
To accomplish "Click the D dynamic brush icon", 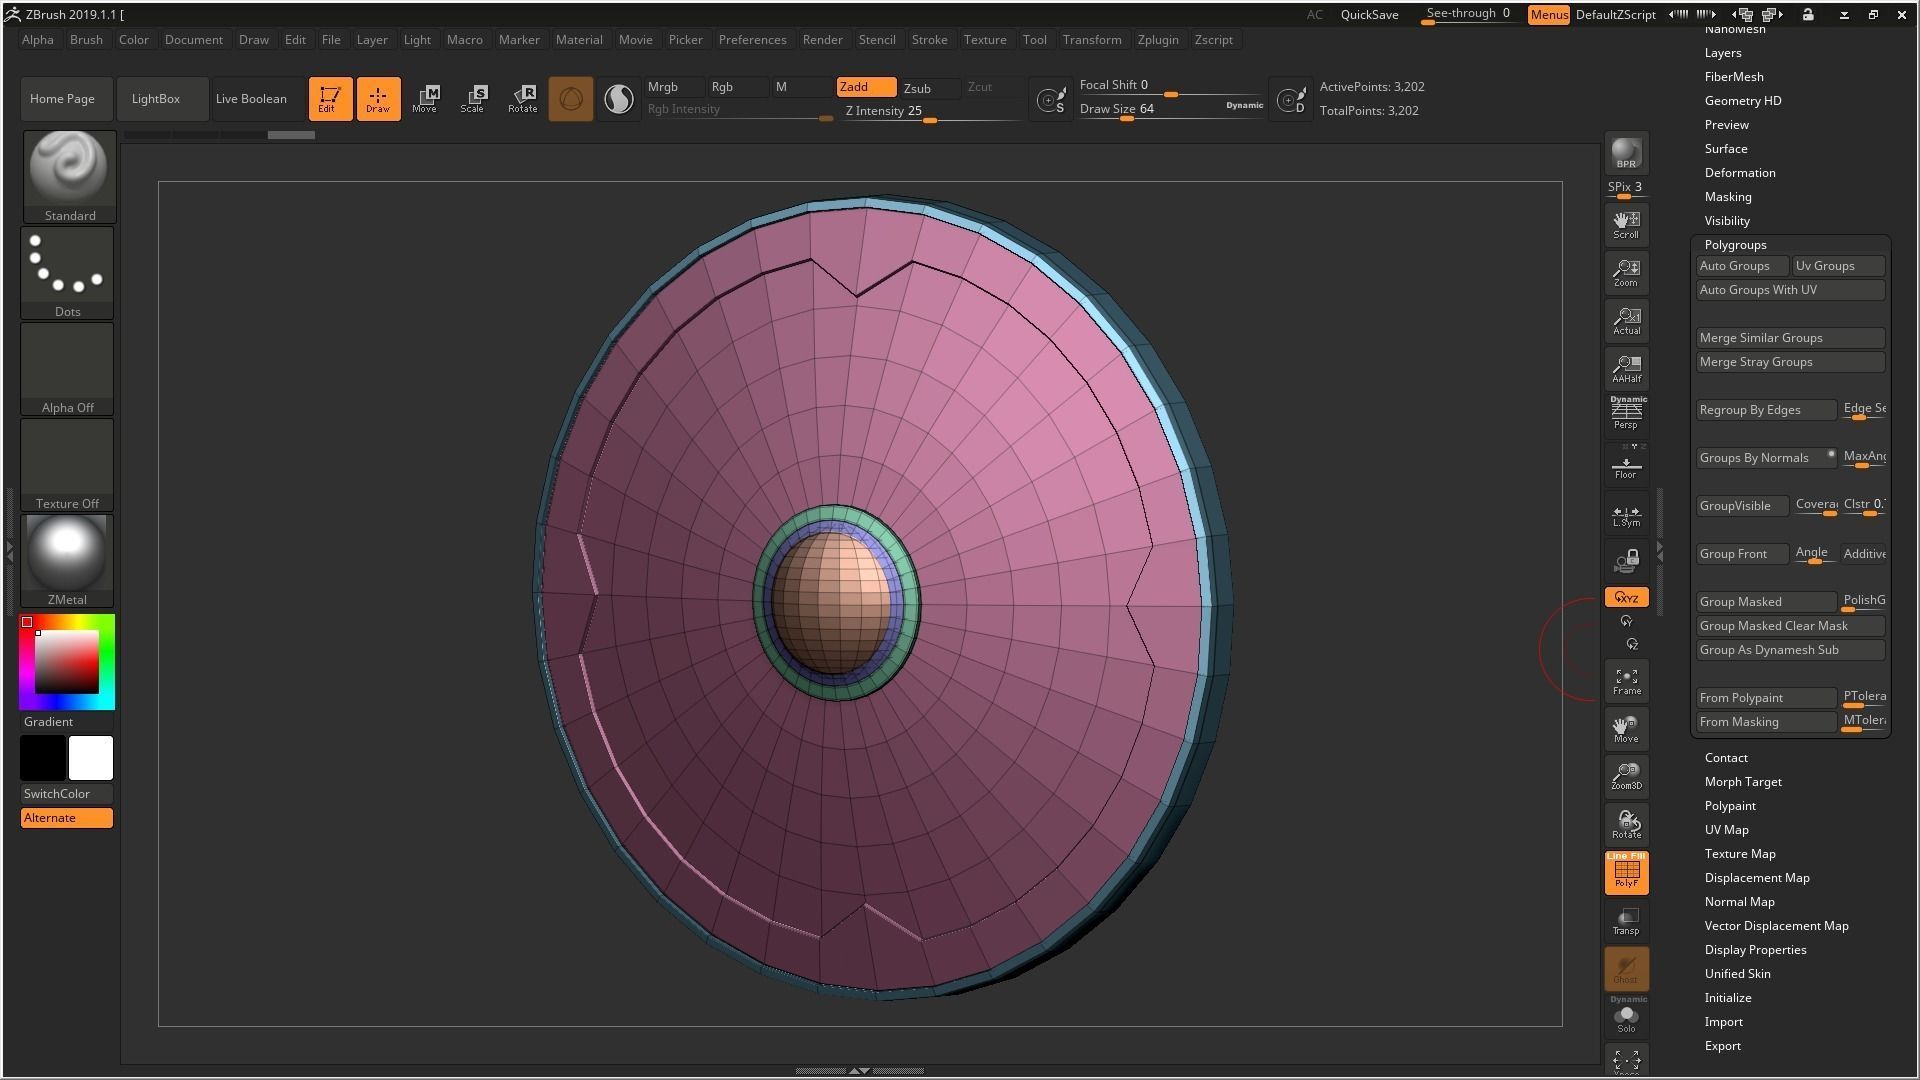I will [1291, 99].
